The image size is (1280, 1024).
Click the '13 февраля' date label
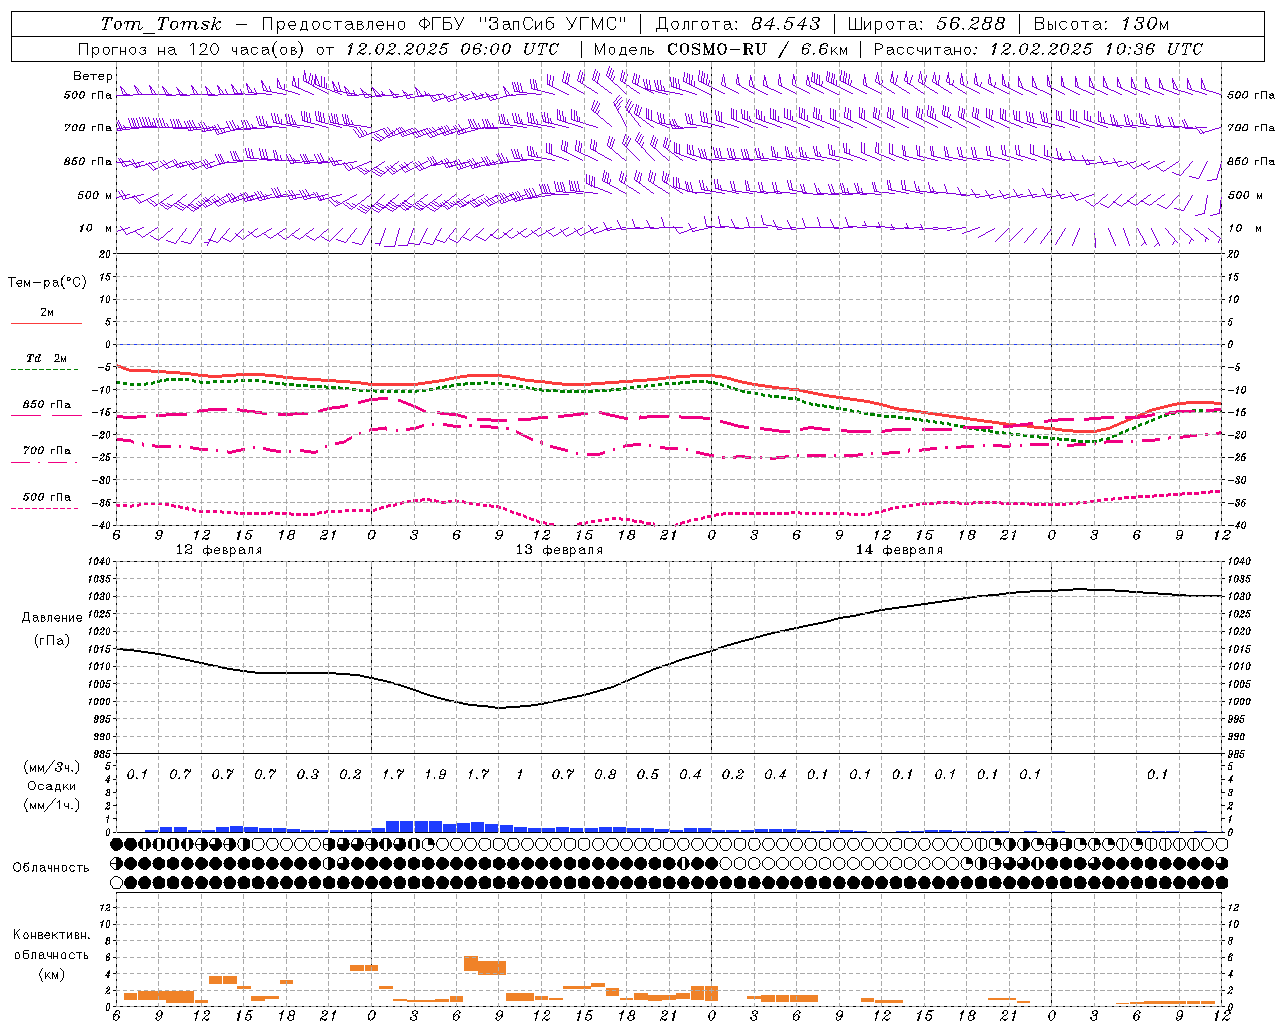click(559, 550)
